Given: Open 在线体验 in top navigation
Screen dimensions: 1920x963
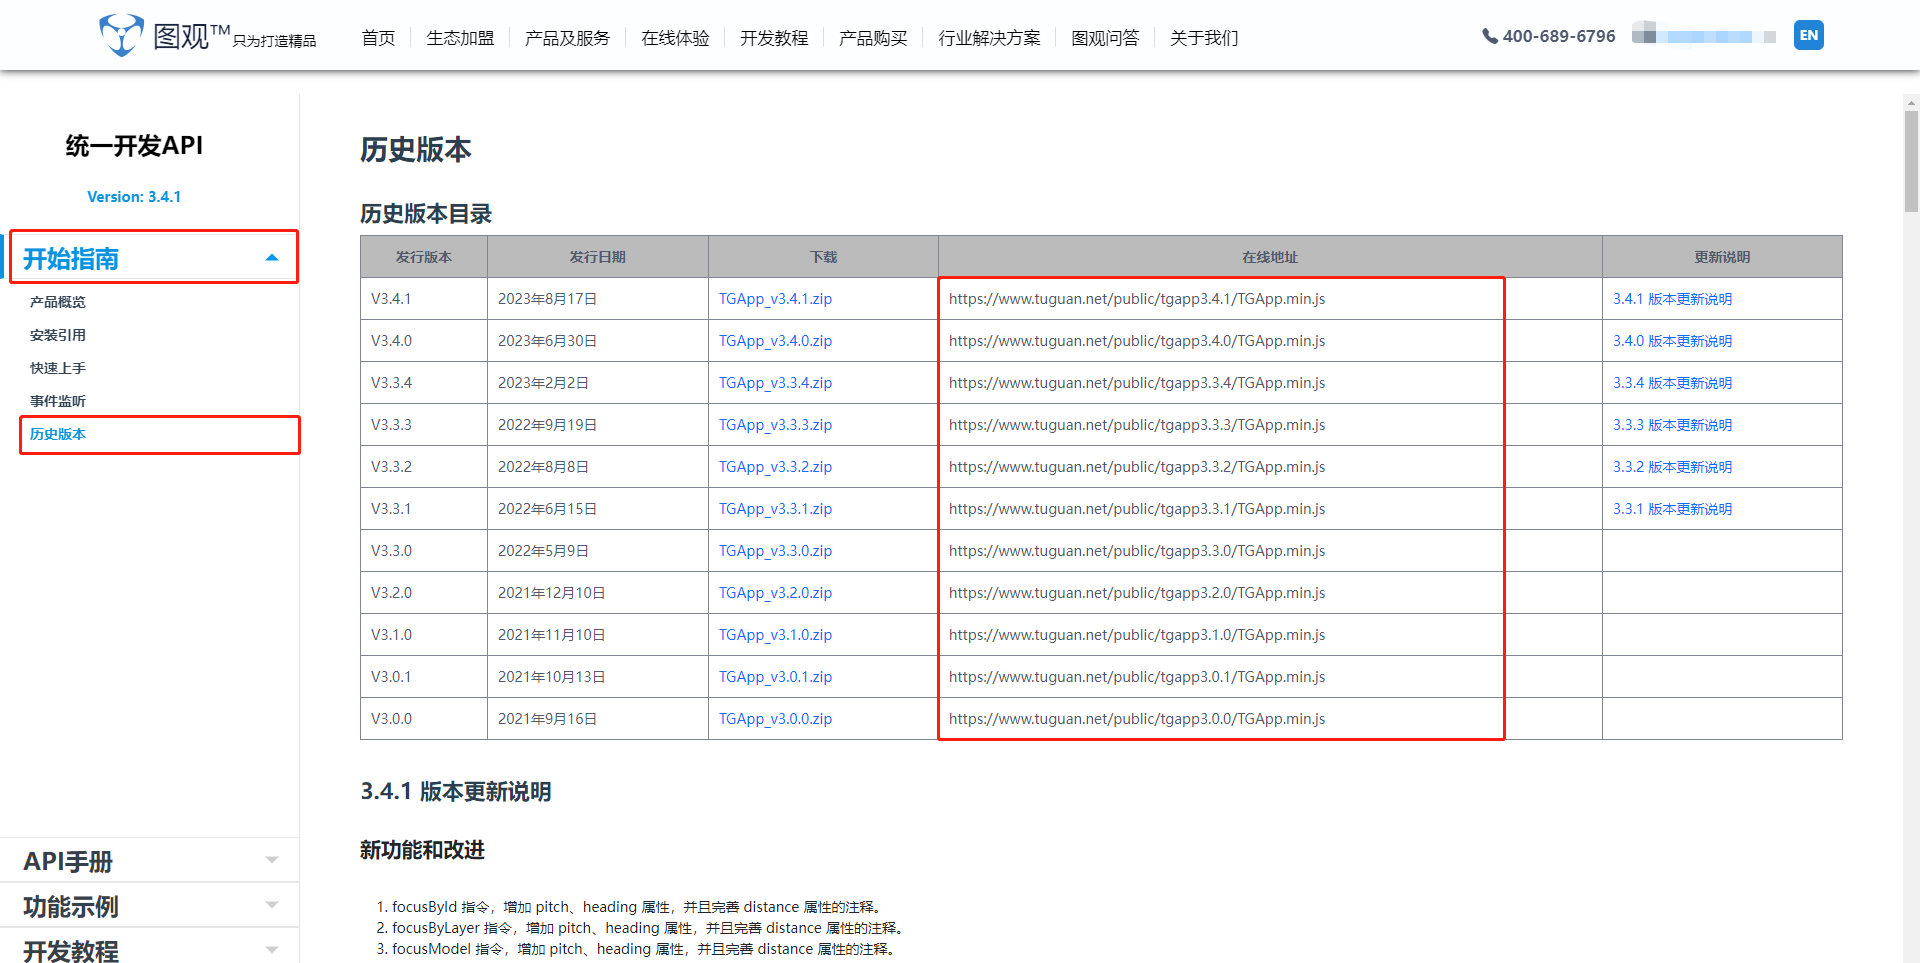Looking at the screenshot, I should coord(675,38).
